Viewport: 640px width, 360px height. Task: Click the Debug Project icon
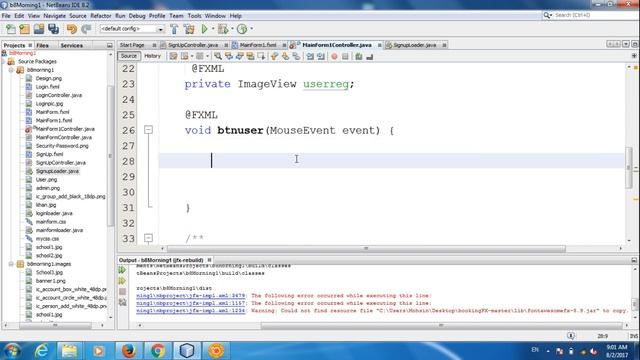tap(223, 29)
